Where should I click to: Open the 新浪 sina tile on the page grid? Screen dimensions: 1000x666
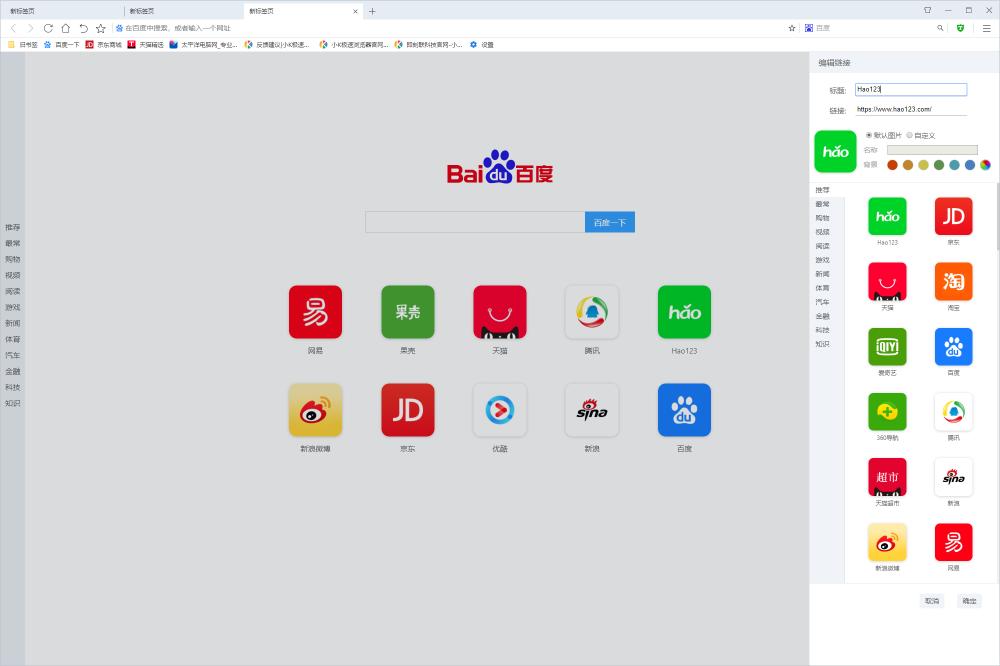point(592,410)
